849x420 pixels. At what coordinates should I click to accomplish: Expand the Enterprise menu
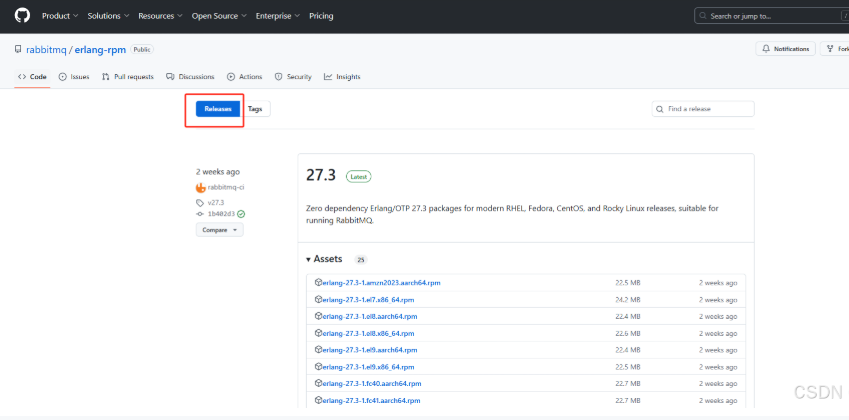tap(278, 16)
